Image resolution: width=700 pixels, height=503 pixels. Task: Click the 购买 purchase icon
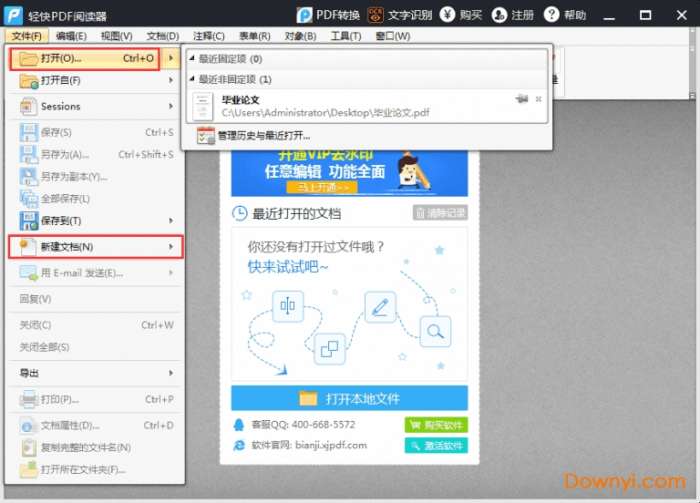447,15
